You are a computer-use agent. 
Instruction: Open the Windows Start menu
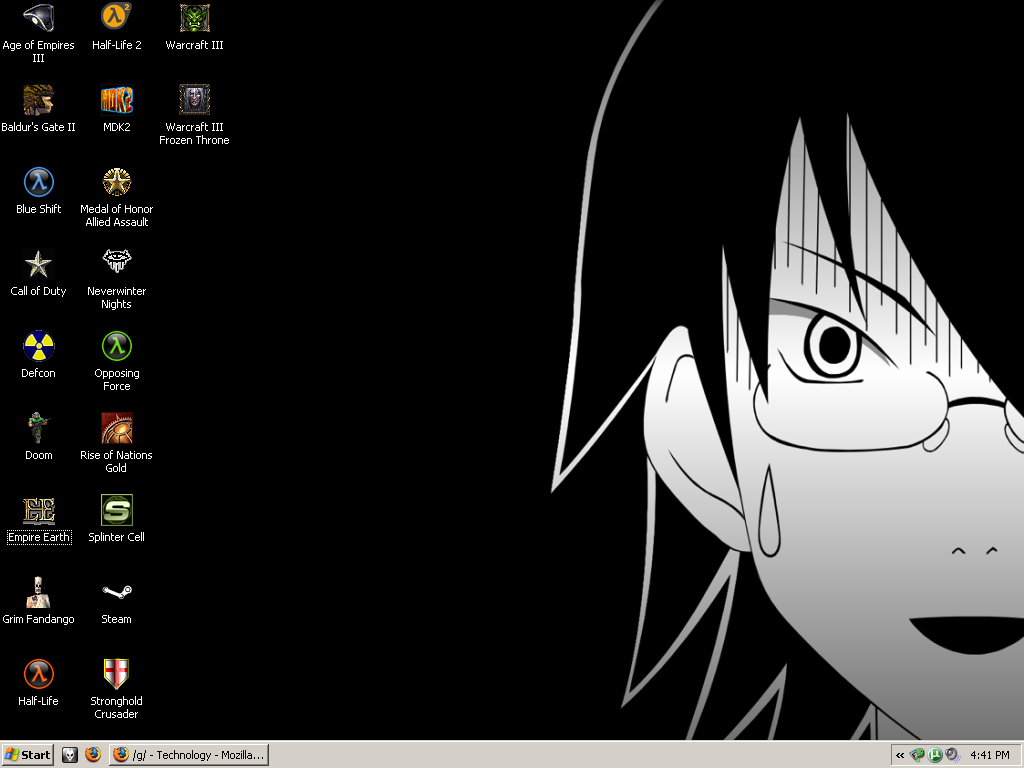click(27, 755)
